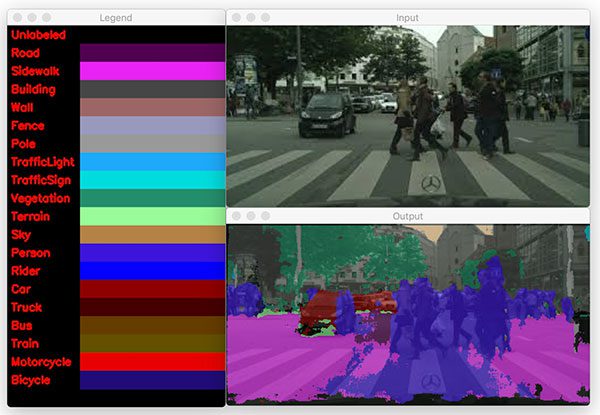Viewport: 600px width, 415px height.
Task: Select the 'Fence' legend text
Action: (x=28, y=125)
